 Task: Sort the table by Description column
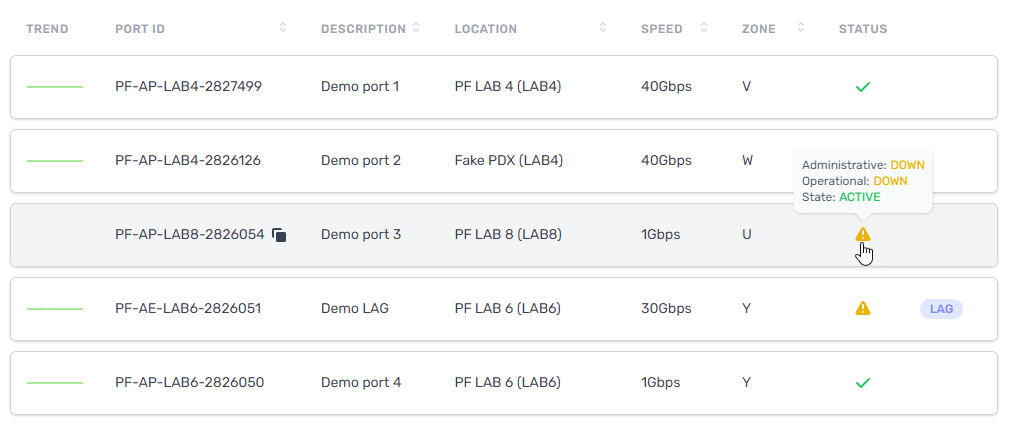coord(416,28)
